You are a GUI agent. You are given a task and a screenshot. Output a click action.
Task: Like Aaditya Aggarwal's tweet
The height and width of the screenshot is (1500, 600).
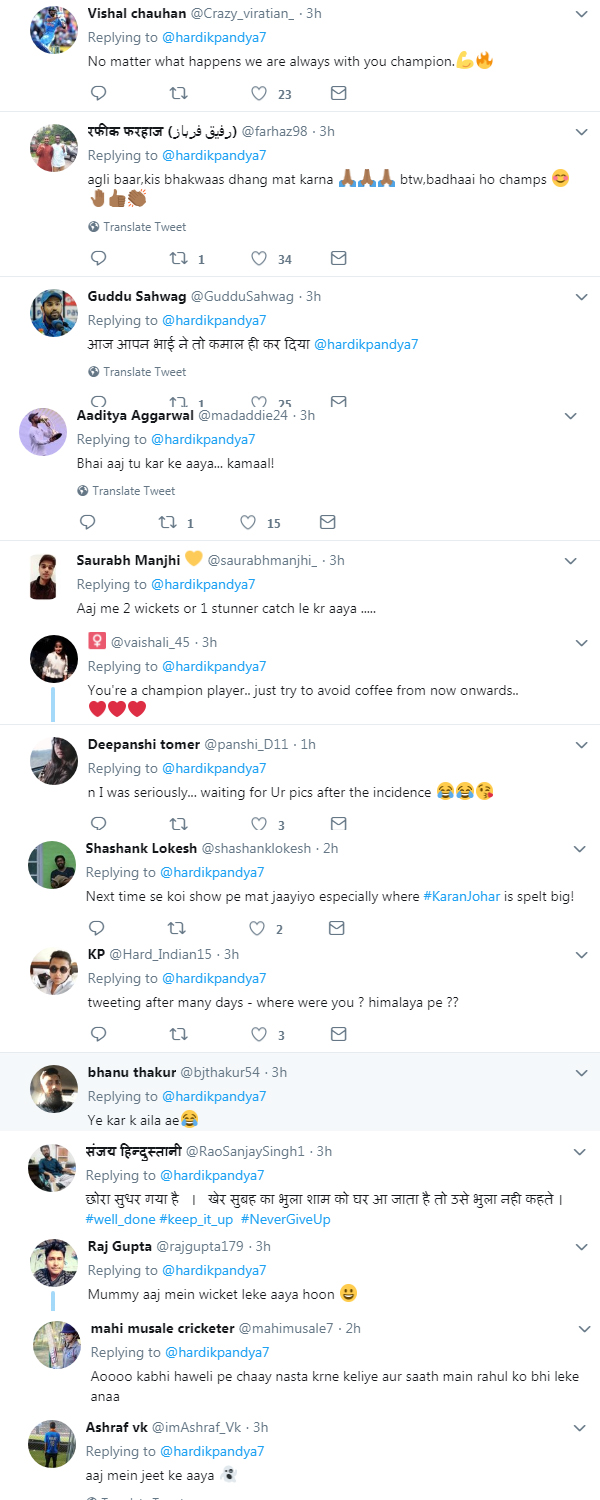coord(248,522)
